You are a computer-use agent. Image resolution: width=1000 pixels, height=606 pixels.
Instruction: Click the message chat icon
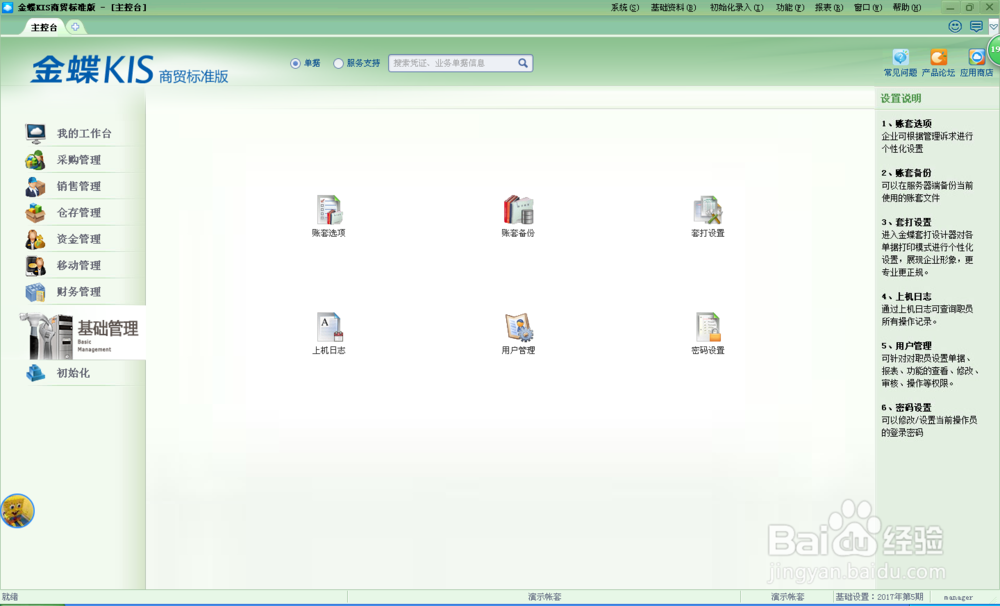coord(976,26)
